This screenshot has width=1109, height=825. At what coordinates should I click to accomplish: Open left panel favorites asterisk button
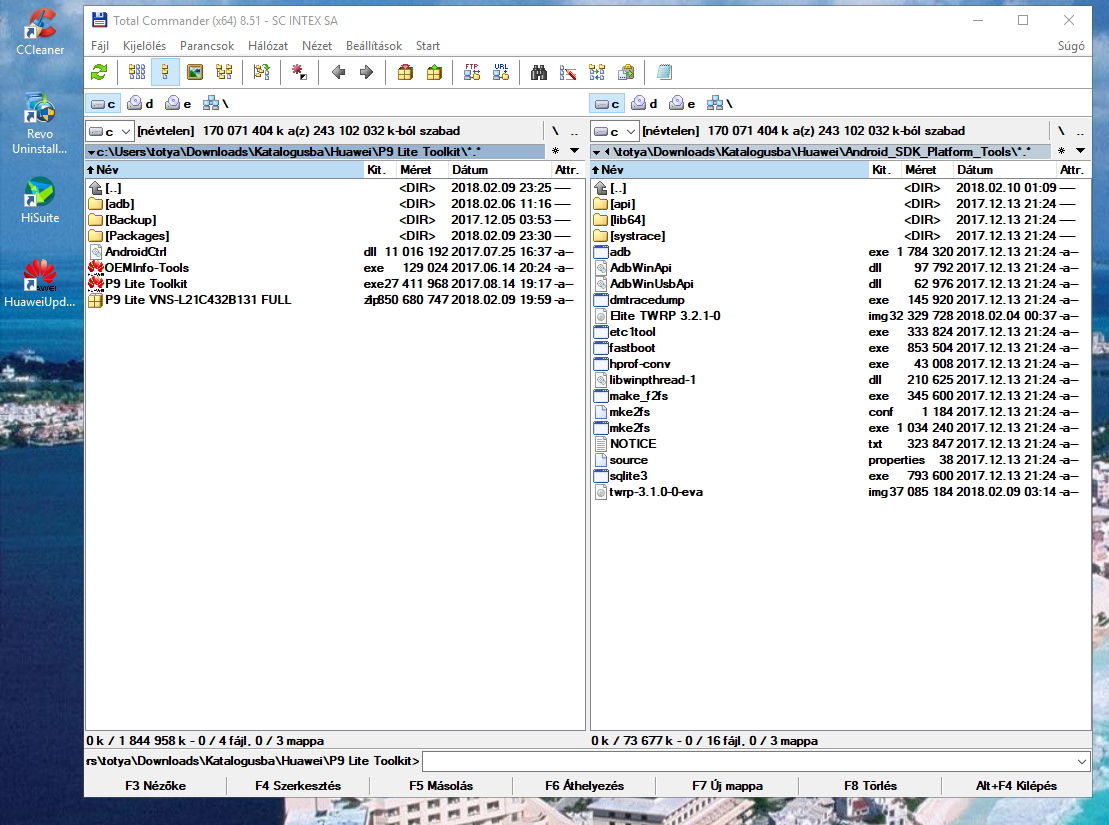point(555,151)
